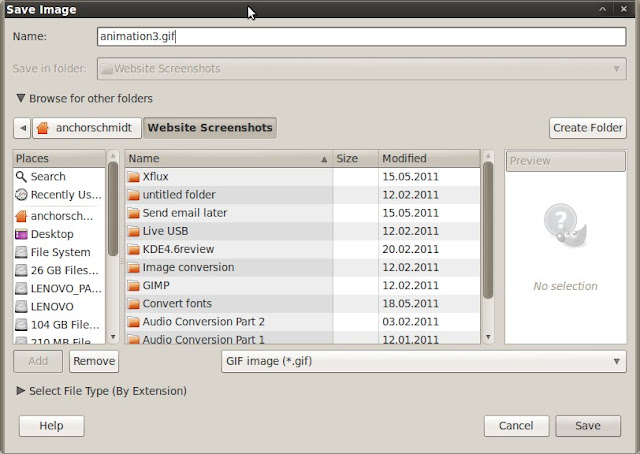The width and height of the screenshot is (640, 454).
Task: Select Recently Us... in Places
Action: click(60, 195)
